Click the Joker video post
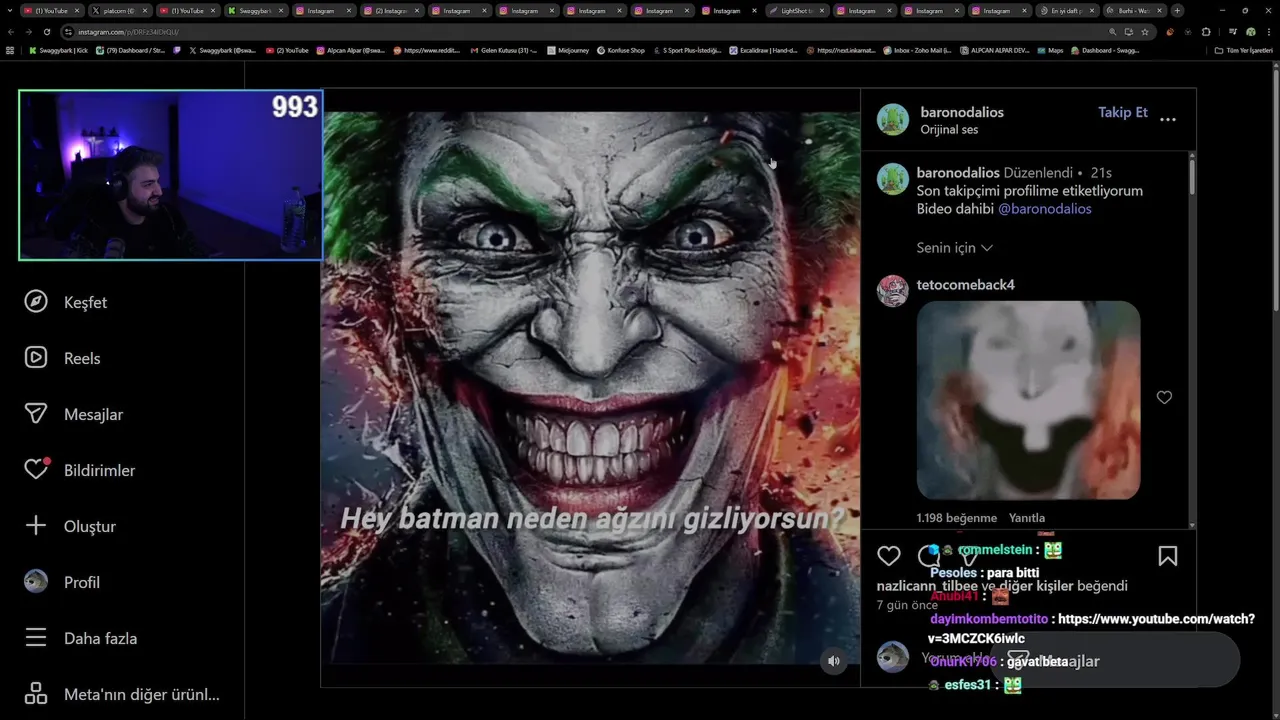The image size is (1280, 720). coord(590,388)
